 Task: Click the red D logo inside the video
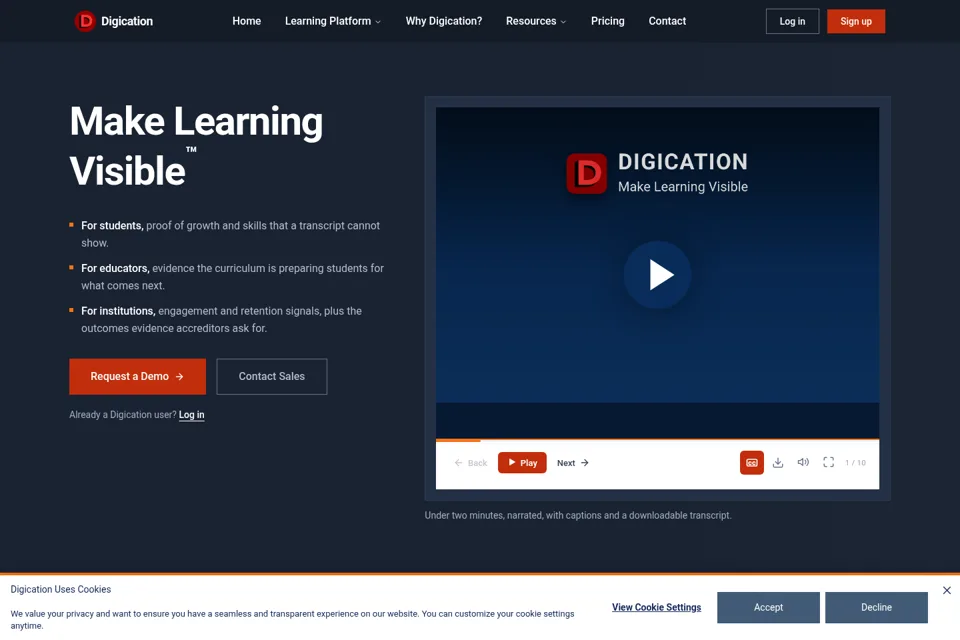586,173
